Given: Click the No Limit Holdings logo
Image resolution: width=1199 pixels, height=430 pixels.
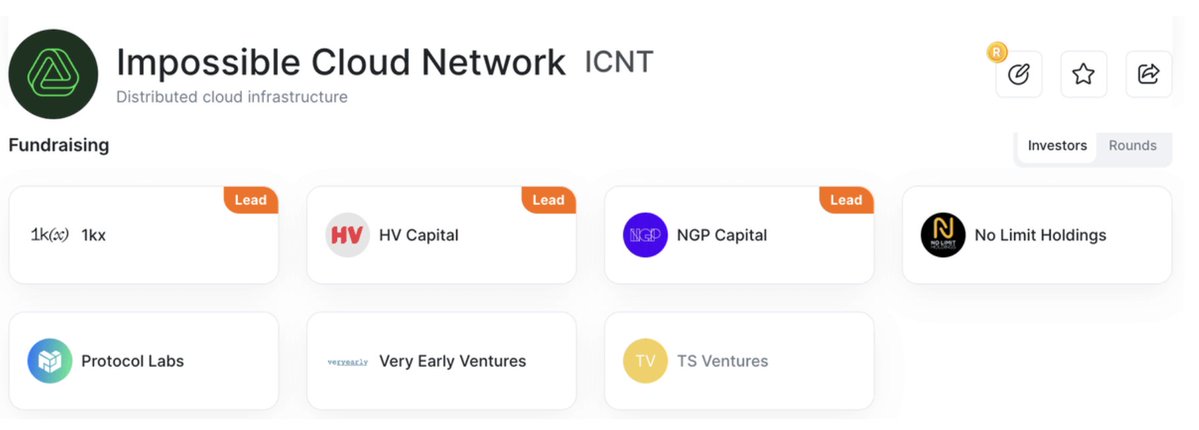Looking at the screenshot, I should coord(943,235).
